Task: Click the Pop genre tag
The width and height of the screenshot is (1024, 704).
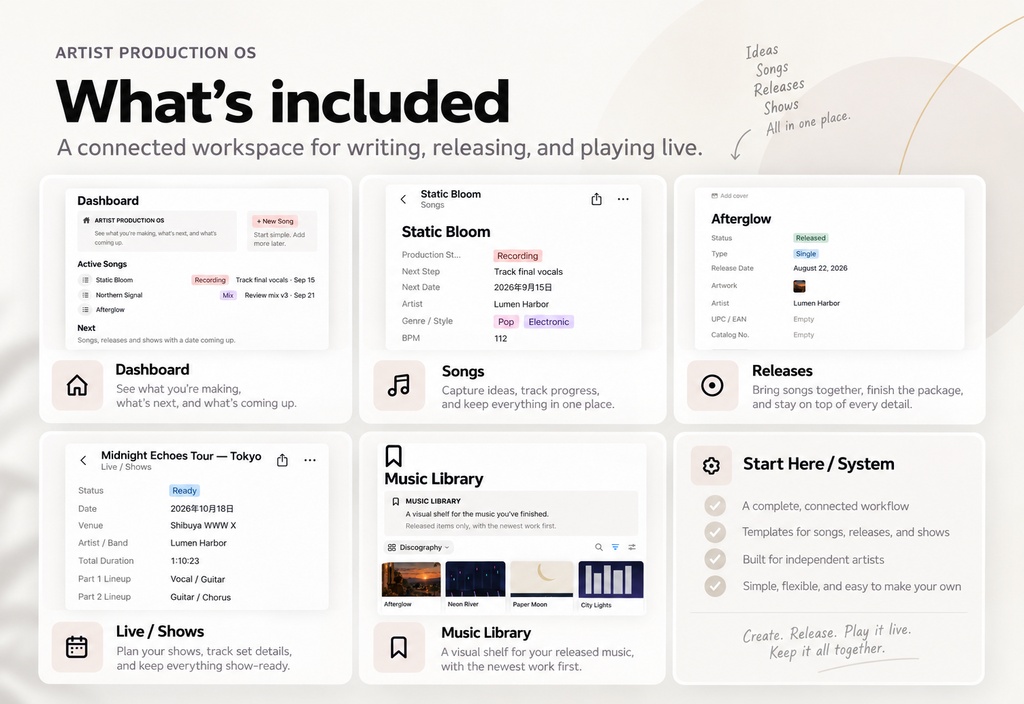Action: click(506, 321)
